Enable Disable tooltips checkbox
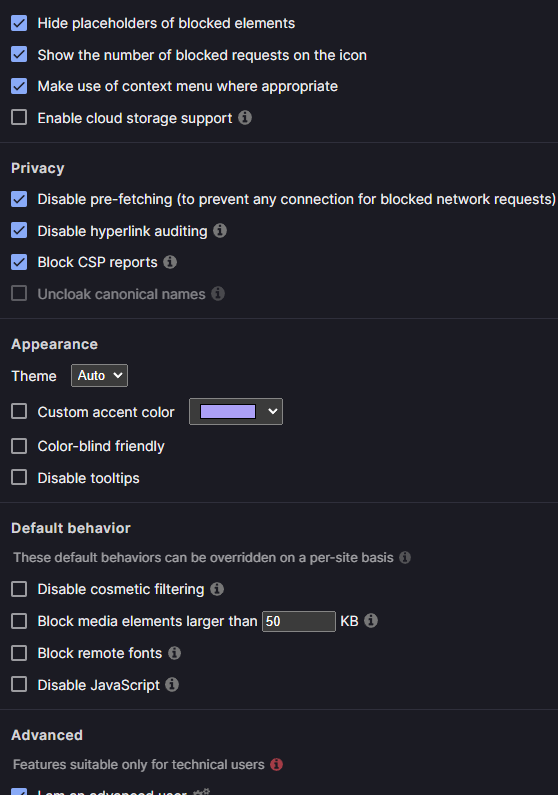 tap(19, 477)
